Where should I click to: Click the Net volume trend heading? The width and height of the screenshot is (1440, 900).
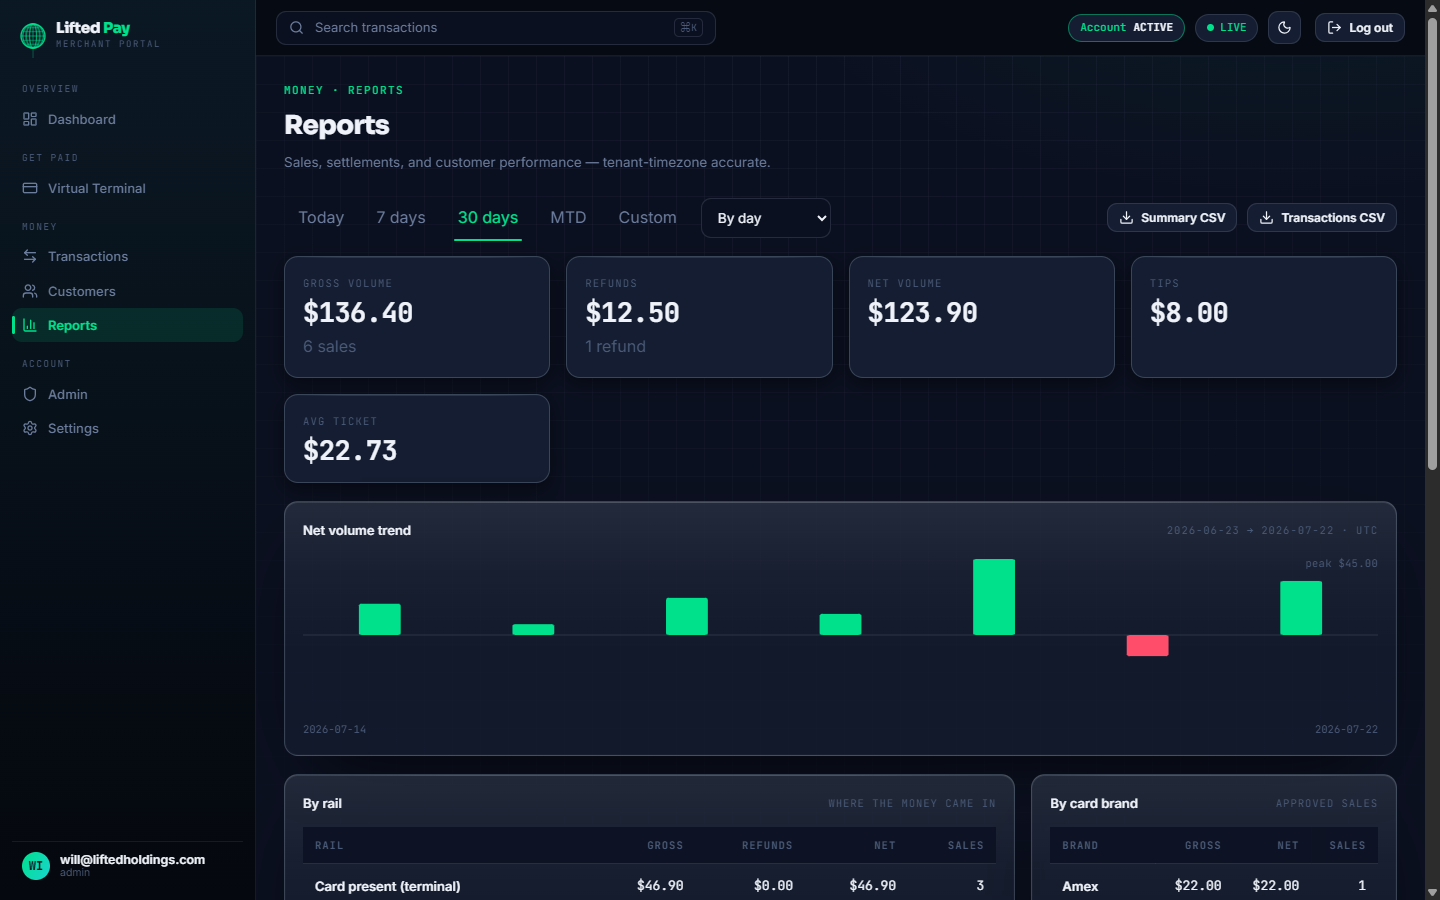357,531
